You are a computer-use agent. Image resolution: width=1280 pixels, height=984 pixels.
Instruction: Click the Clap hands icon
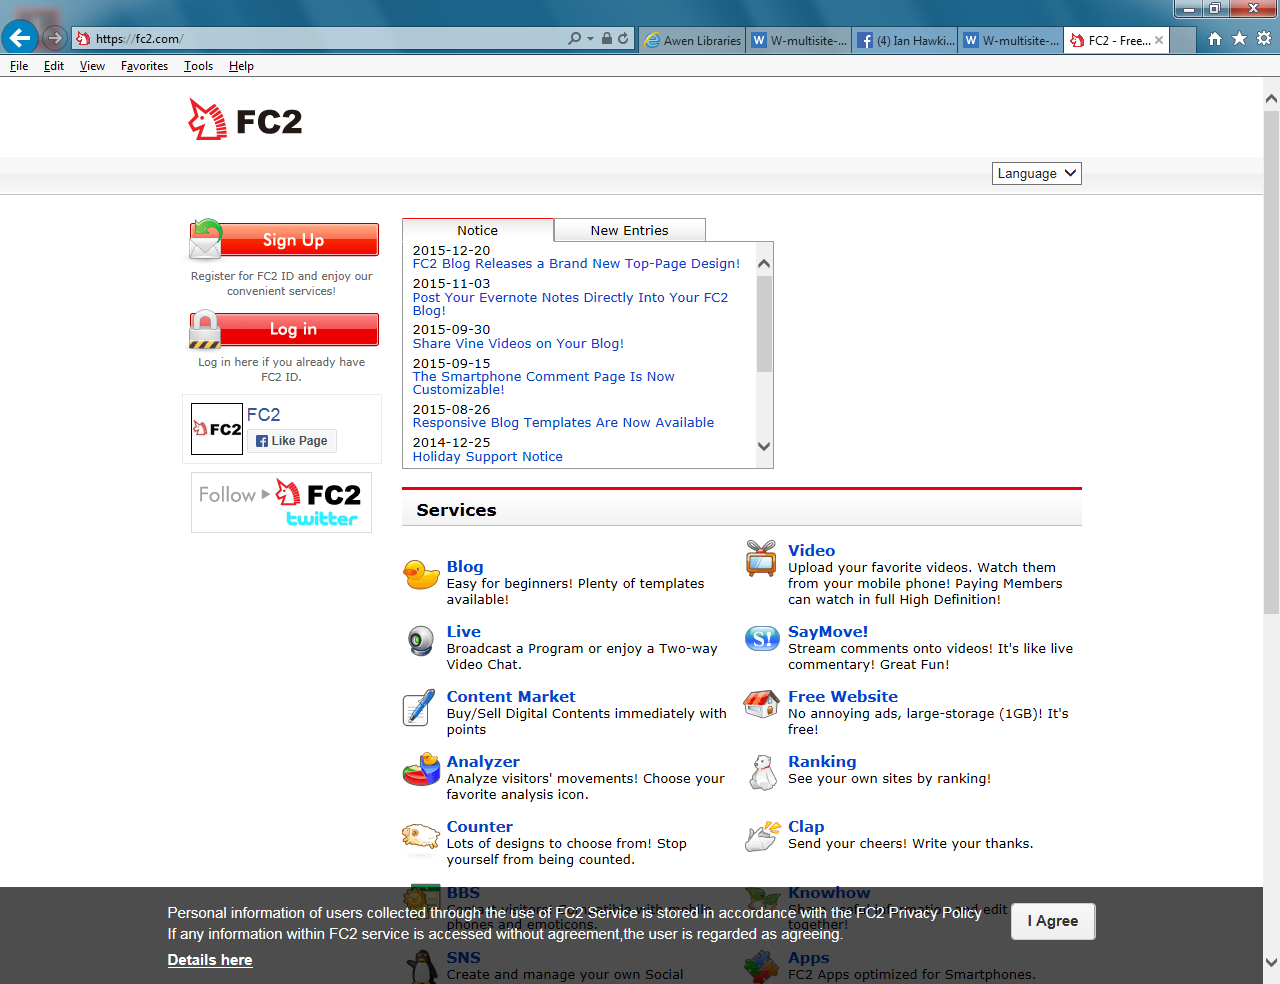[763, 835]
